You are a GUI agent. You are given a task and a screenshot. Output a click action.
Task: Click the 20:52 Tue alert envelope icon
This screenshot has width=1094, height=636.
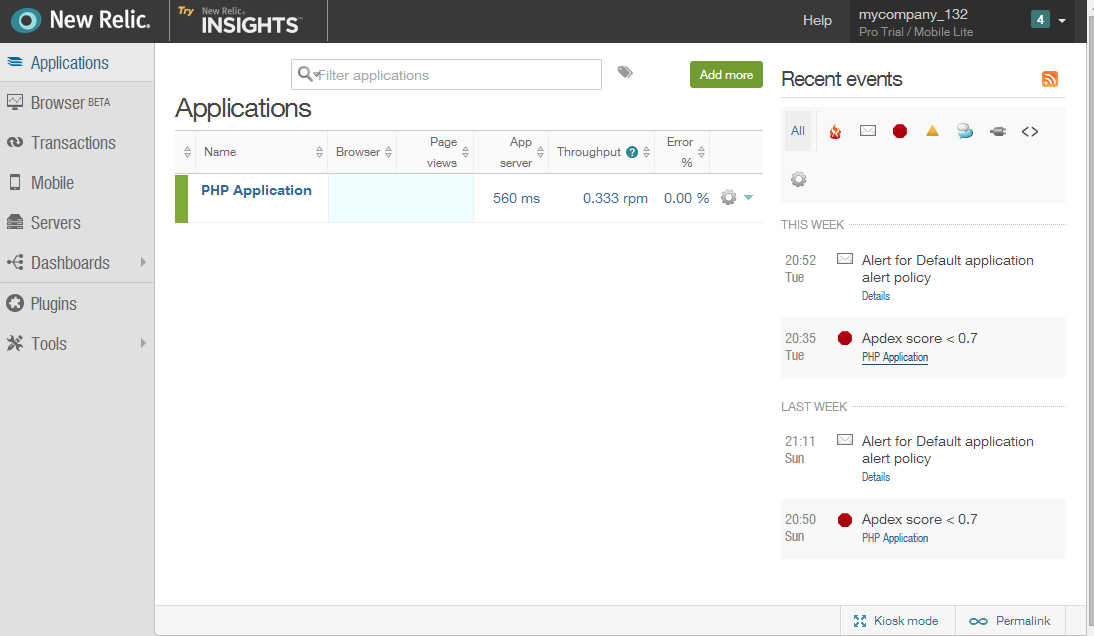coord(845,259)
